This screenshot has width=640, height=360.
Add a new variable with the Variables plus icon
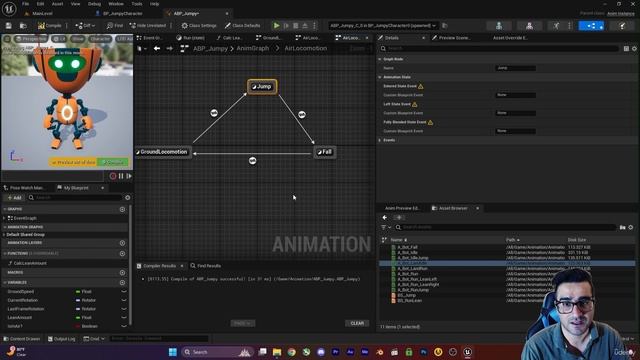[x=122, y=282]
